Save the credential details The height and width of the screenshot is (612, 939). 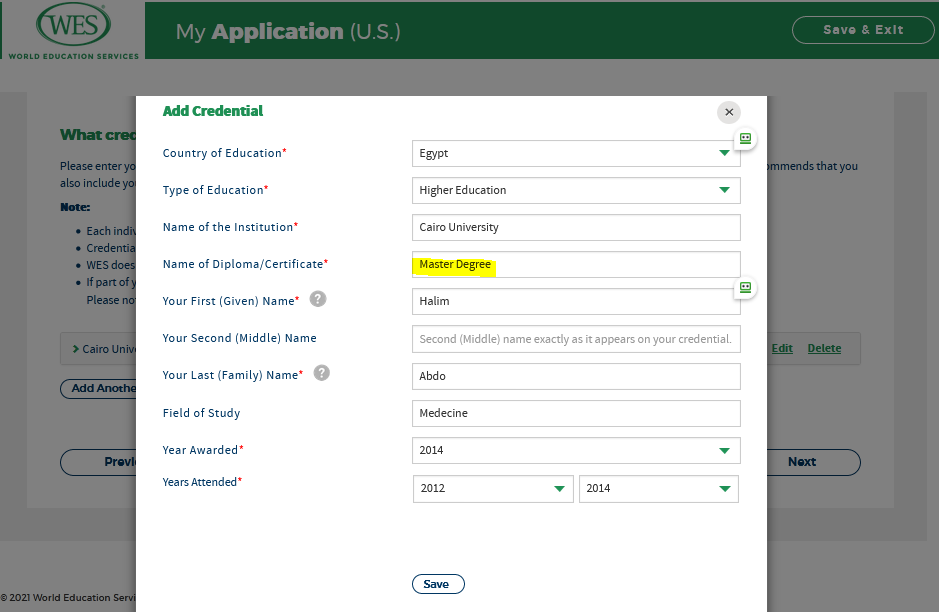point(438,583)
